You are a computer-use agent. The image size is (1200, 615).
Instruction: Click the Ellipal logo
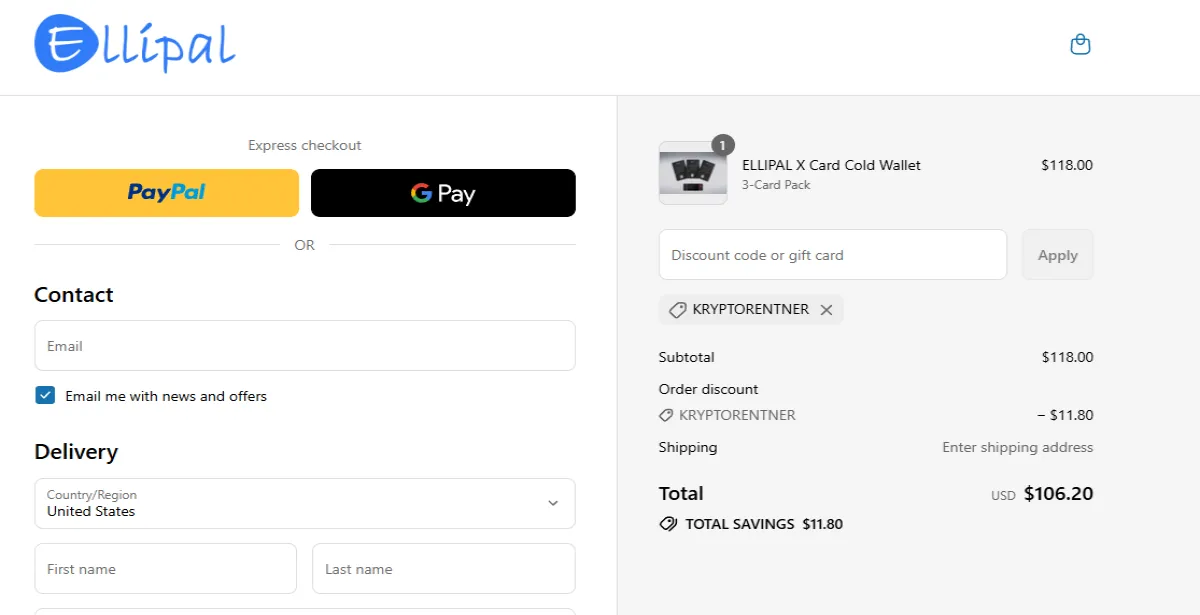tap(135, 45)
